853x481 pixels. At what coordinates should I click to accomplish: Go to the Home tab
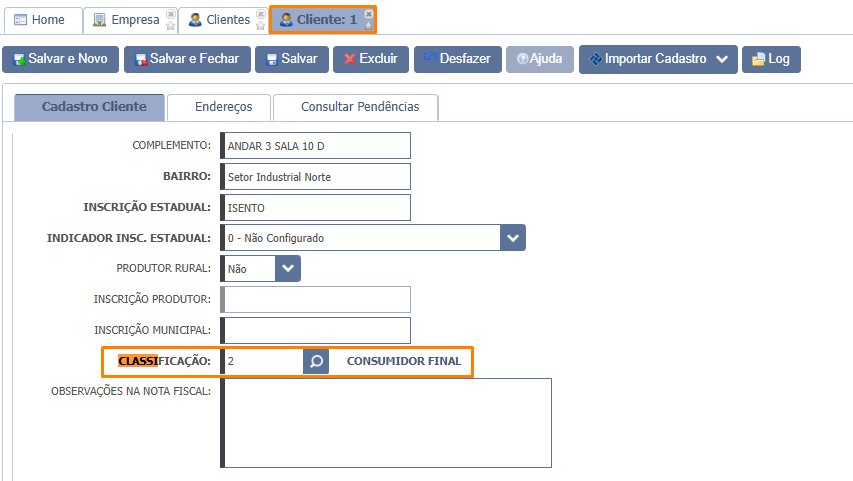(x=40, y=20)
